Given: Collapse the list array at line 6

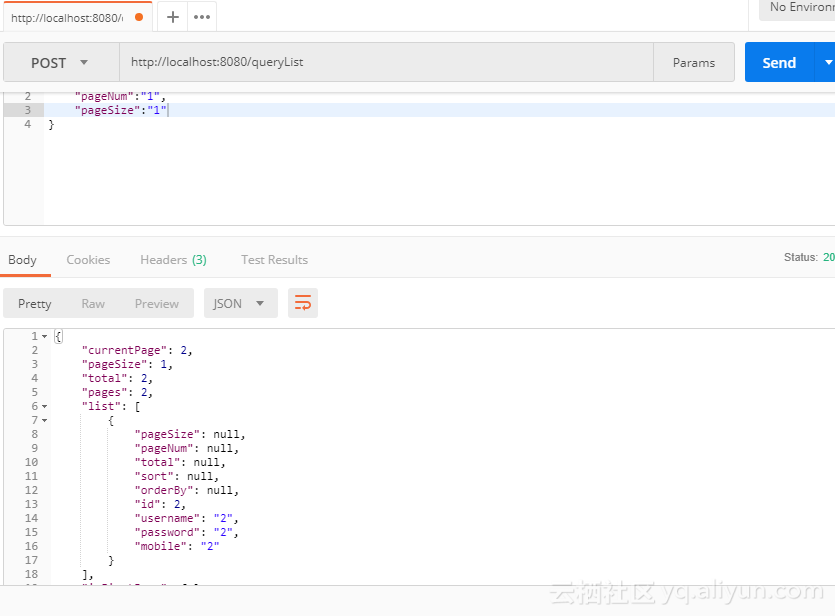Looking at the screenshot, I should coord(44,407).
